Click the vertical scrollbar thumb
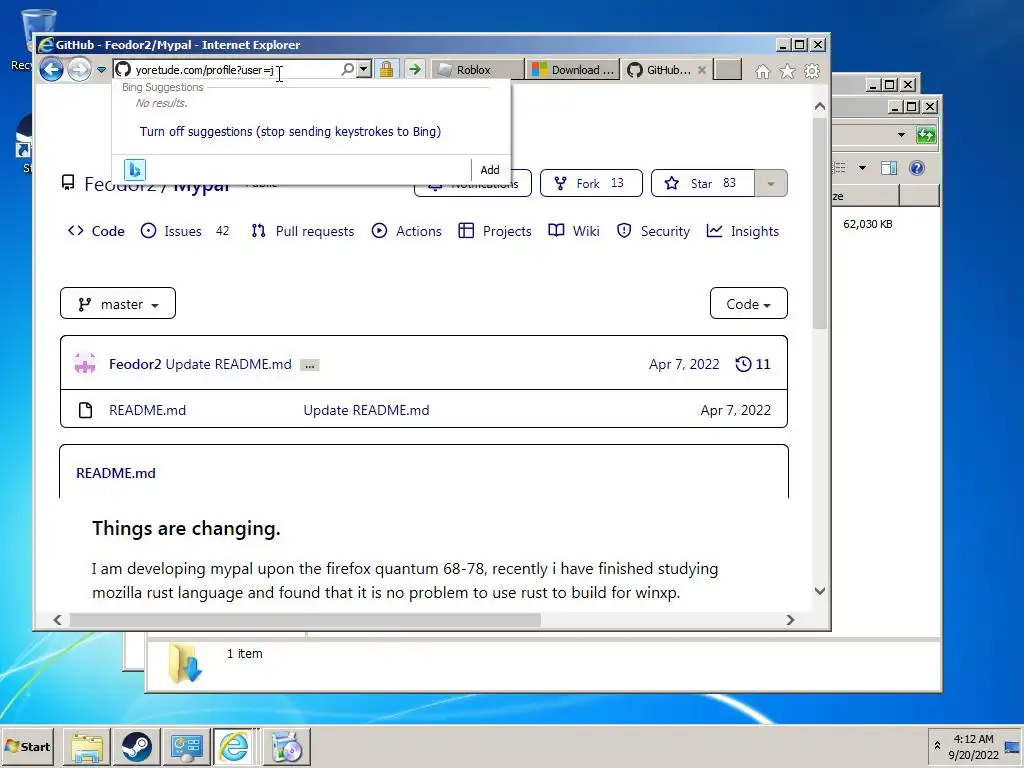 [x=820, y=224]
